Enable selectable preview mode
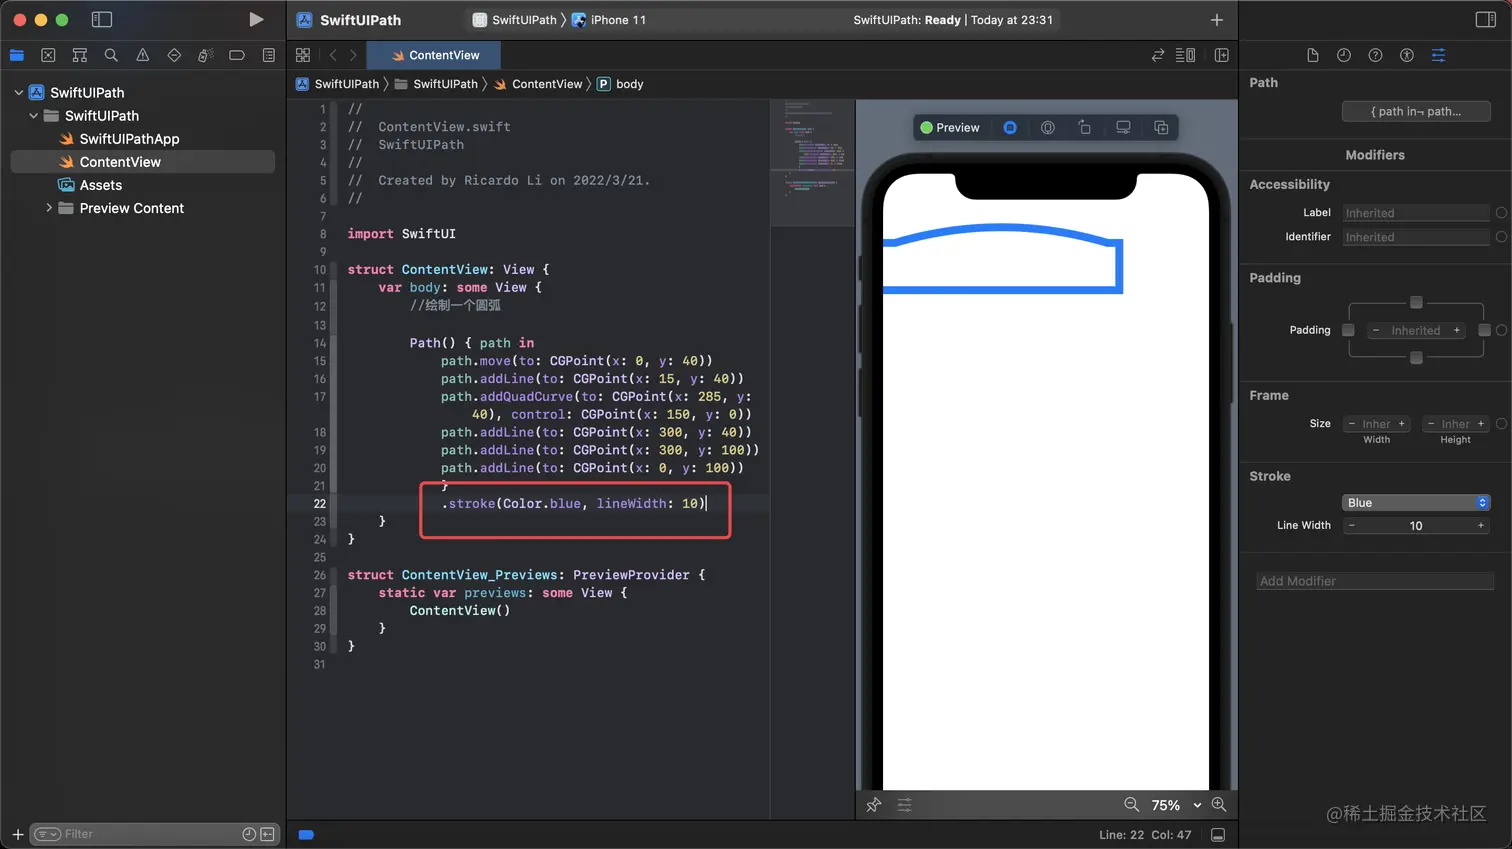Viewport: 1512px width, 849px height. tap(1048, 127)
